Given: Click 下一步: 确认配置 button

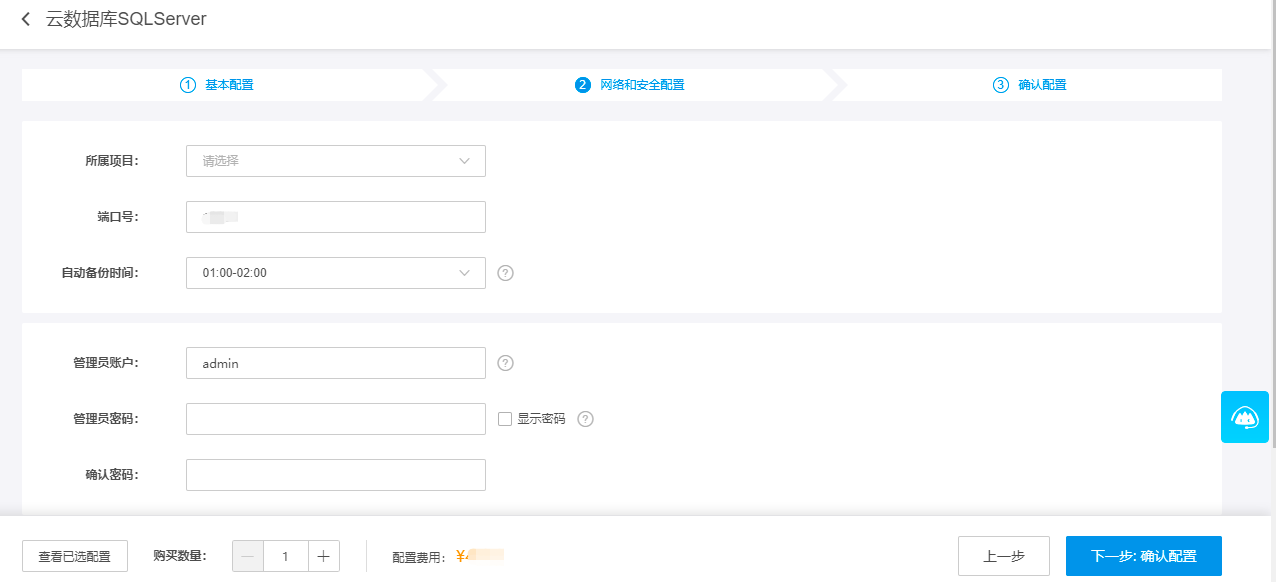Looking at the screenshot, I should (x=1143, y=556).
